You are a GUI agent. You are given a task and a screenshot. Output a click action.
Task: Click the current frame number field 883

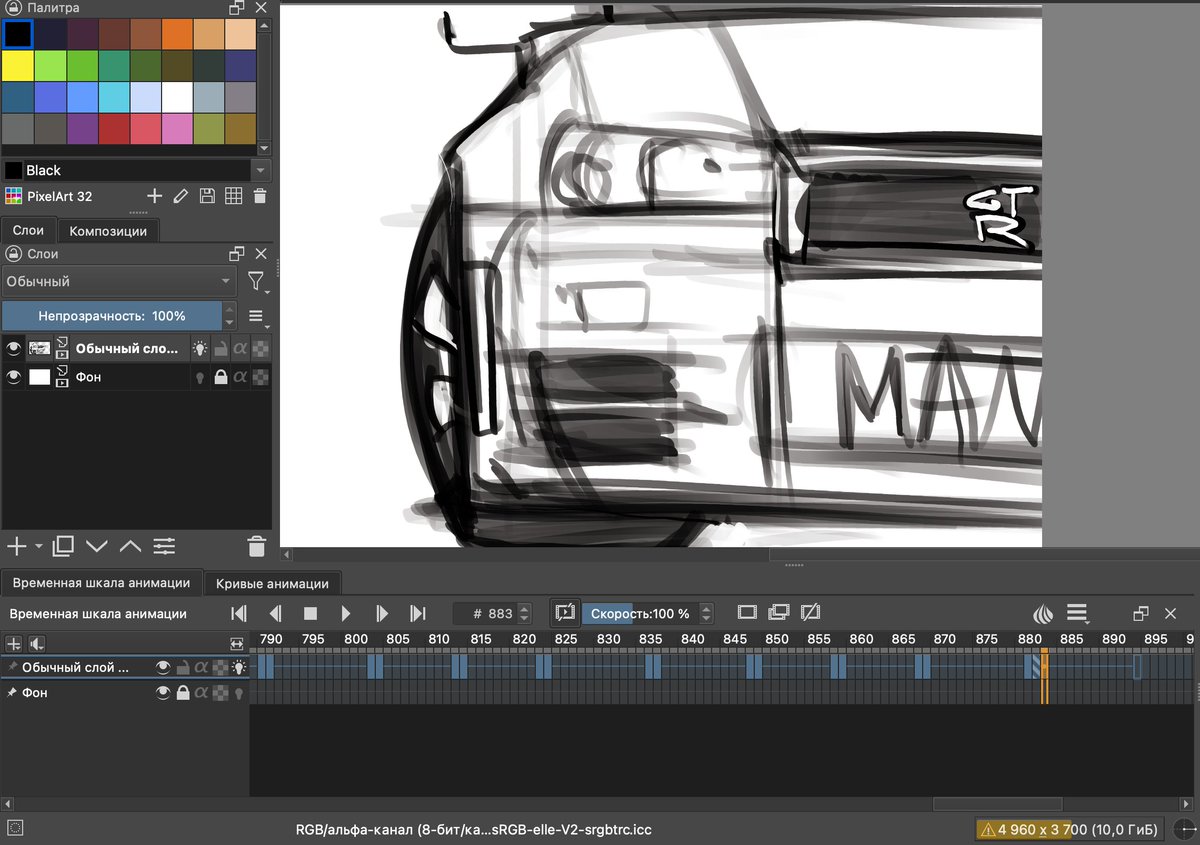(485, 613)
